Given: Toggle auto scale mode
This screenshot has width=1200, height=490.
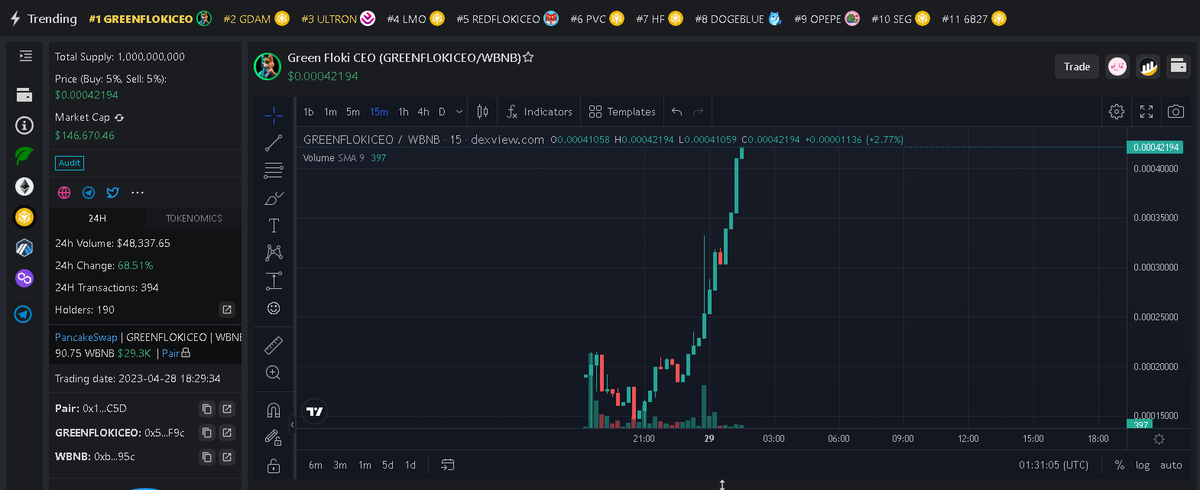Looking at the screenshot, I should click(x=1171, y=465).
